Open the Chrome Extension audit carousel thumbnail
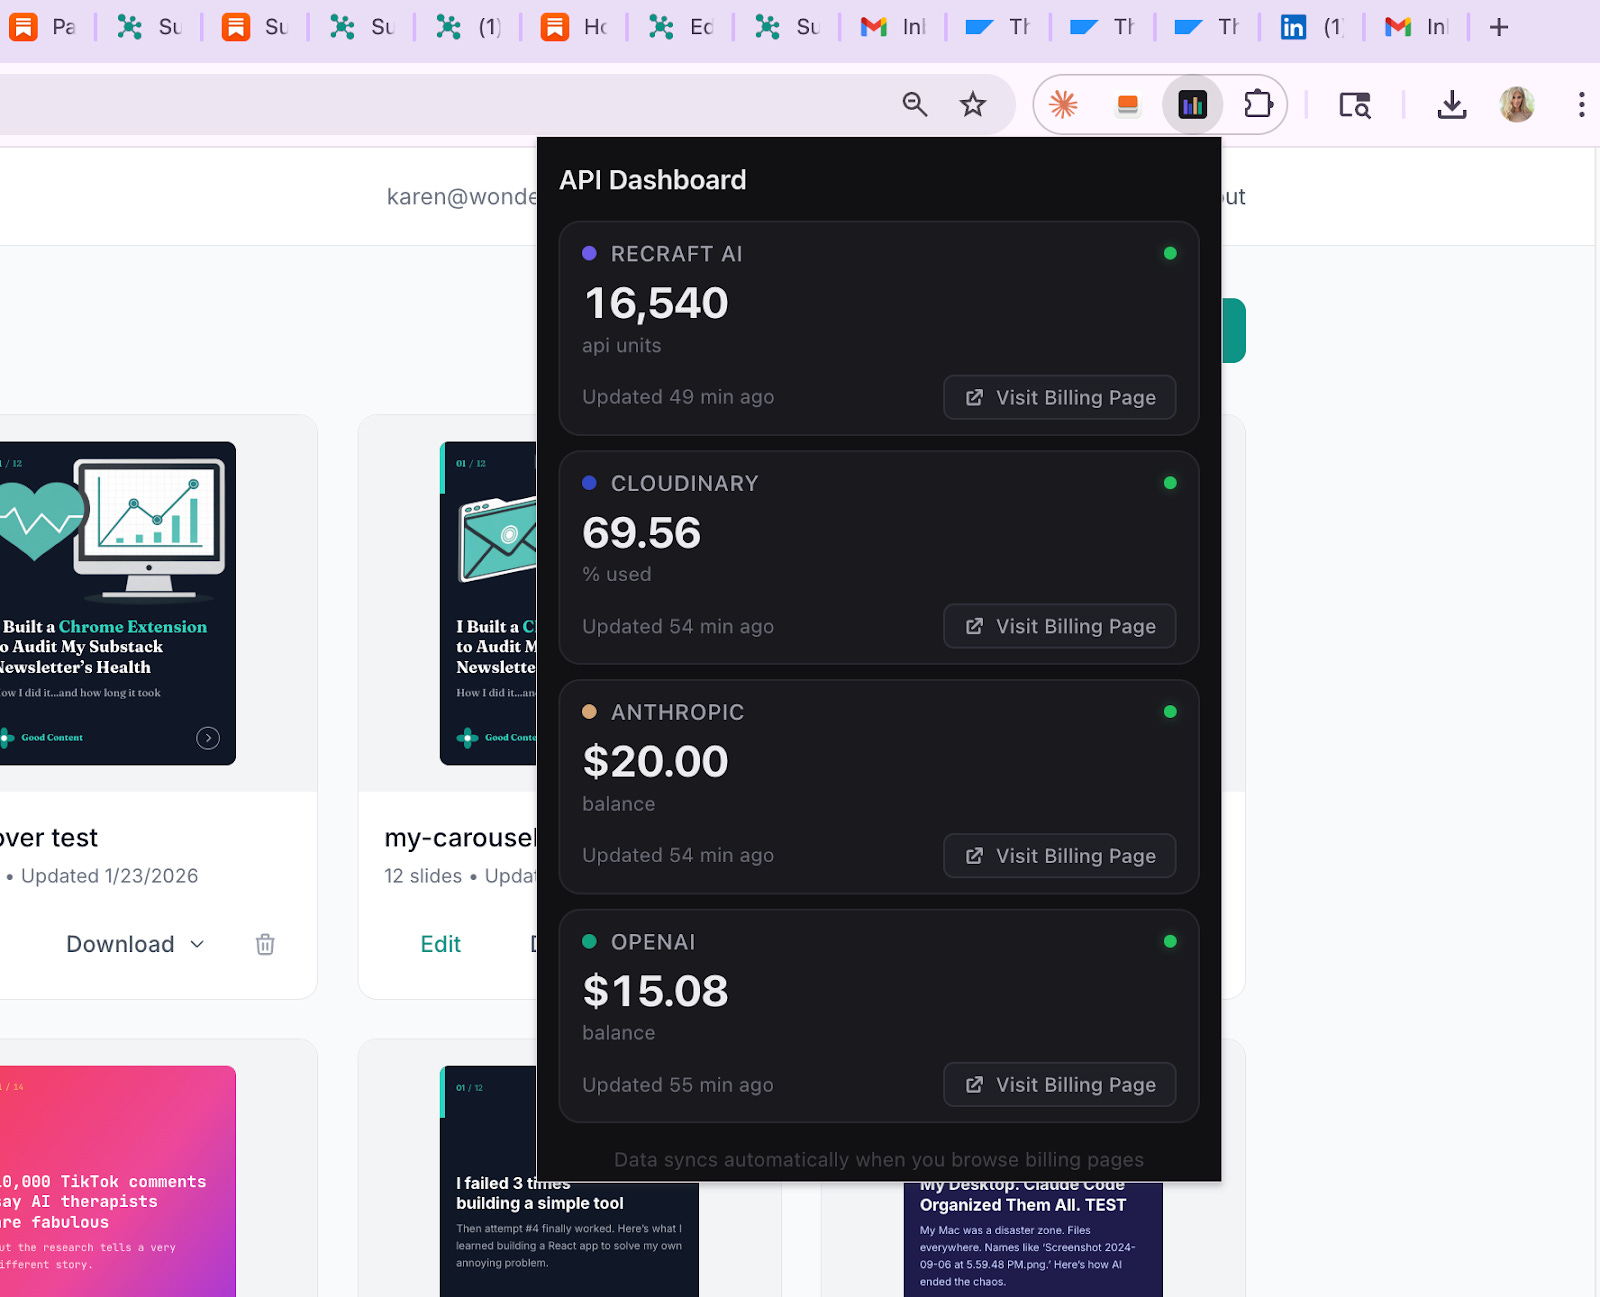1600x1297 pixels. coord(117,603)
